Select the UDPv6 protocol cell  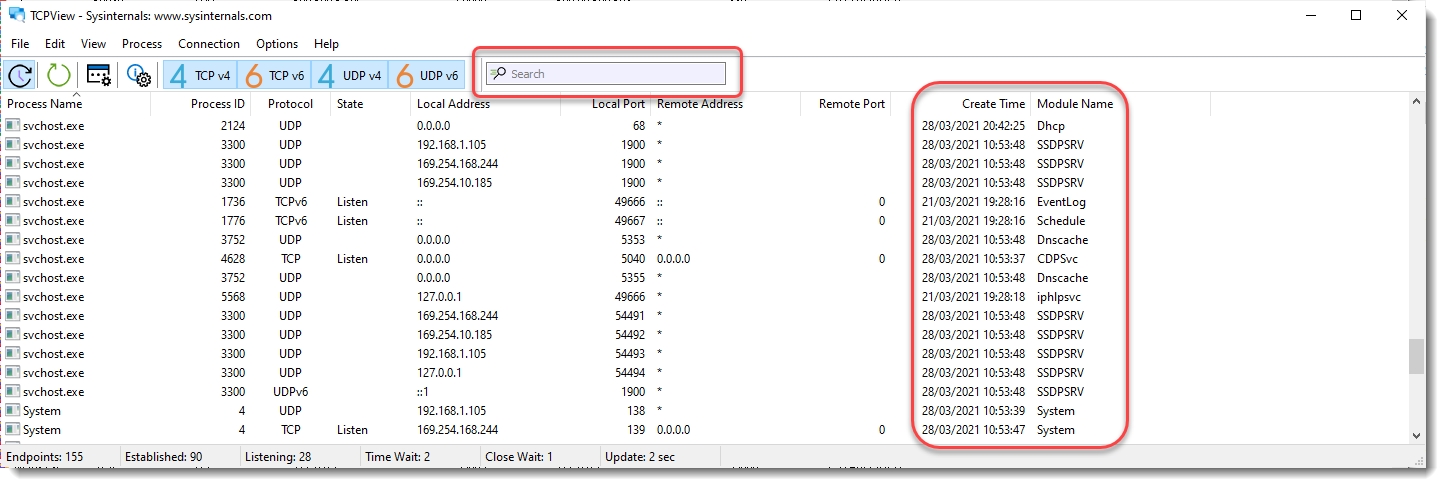click(290, 392)
